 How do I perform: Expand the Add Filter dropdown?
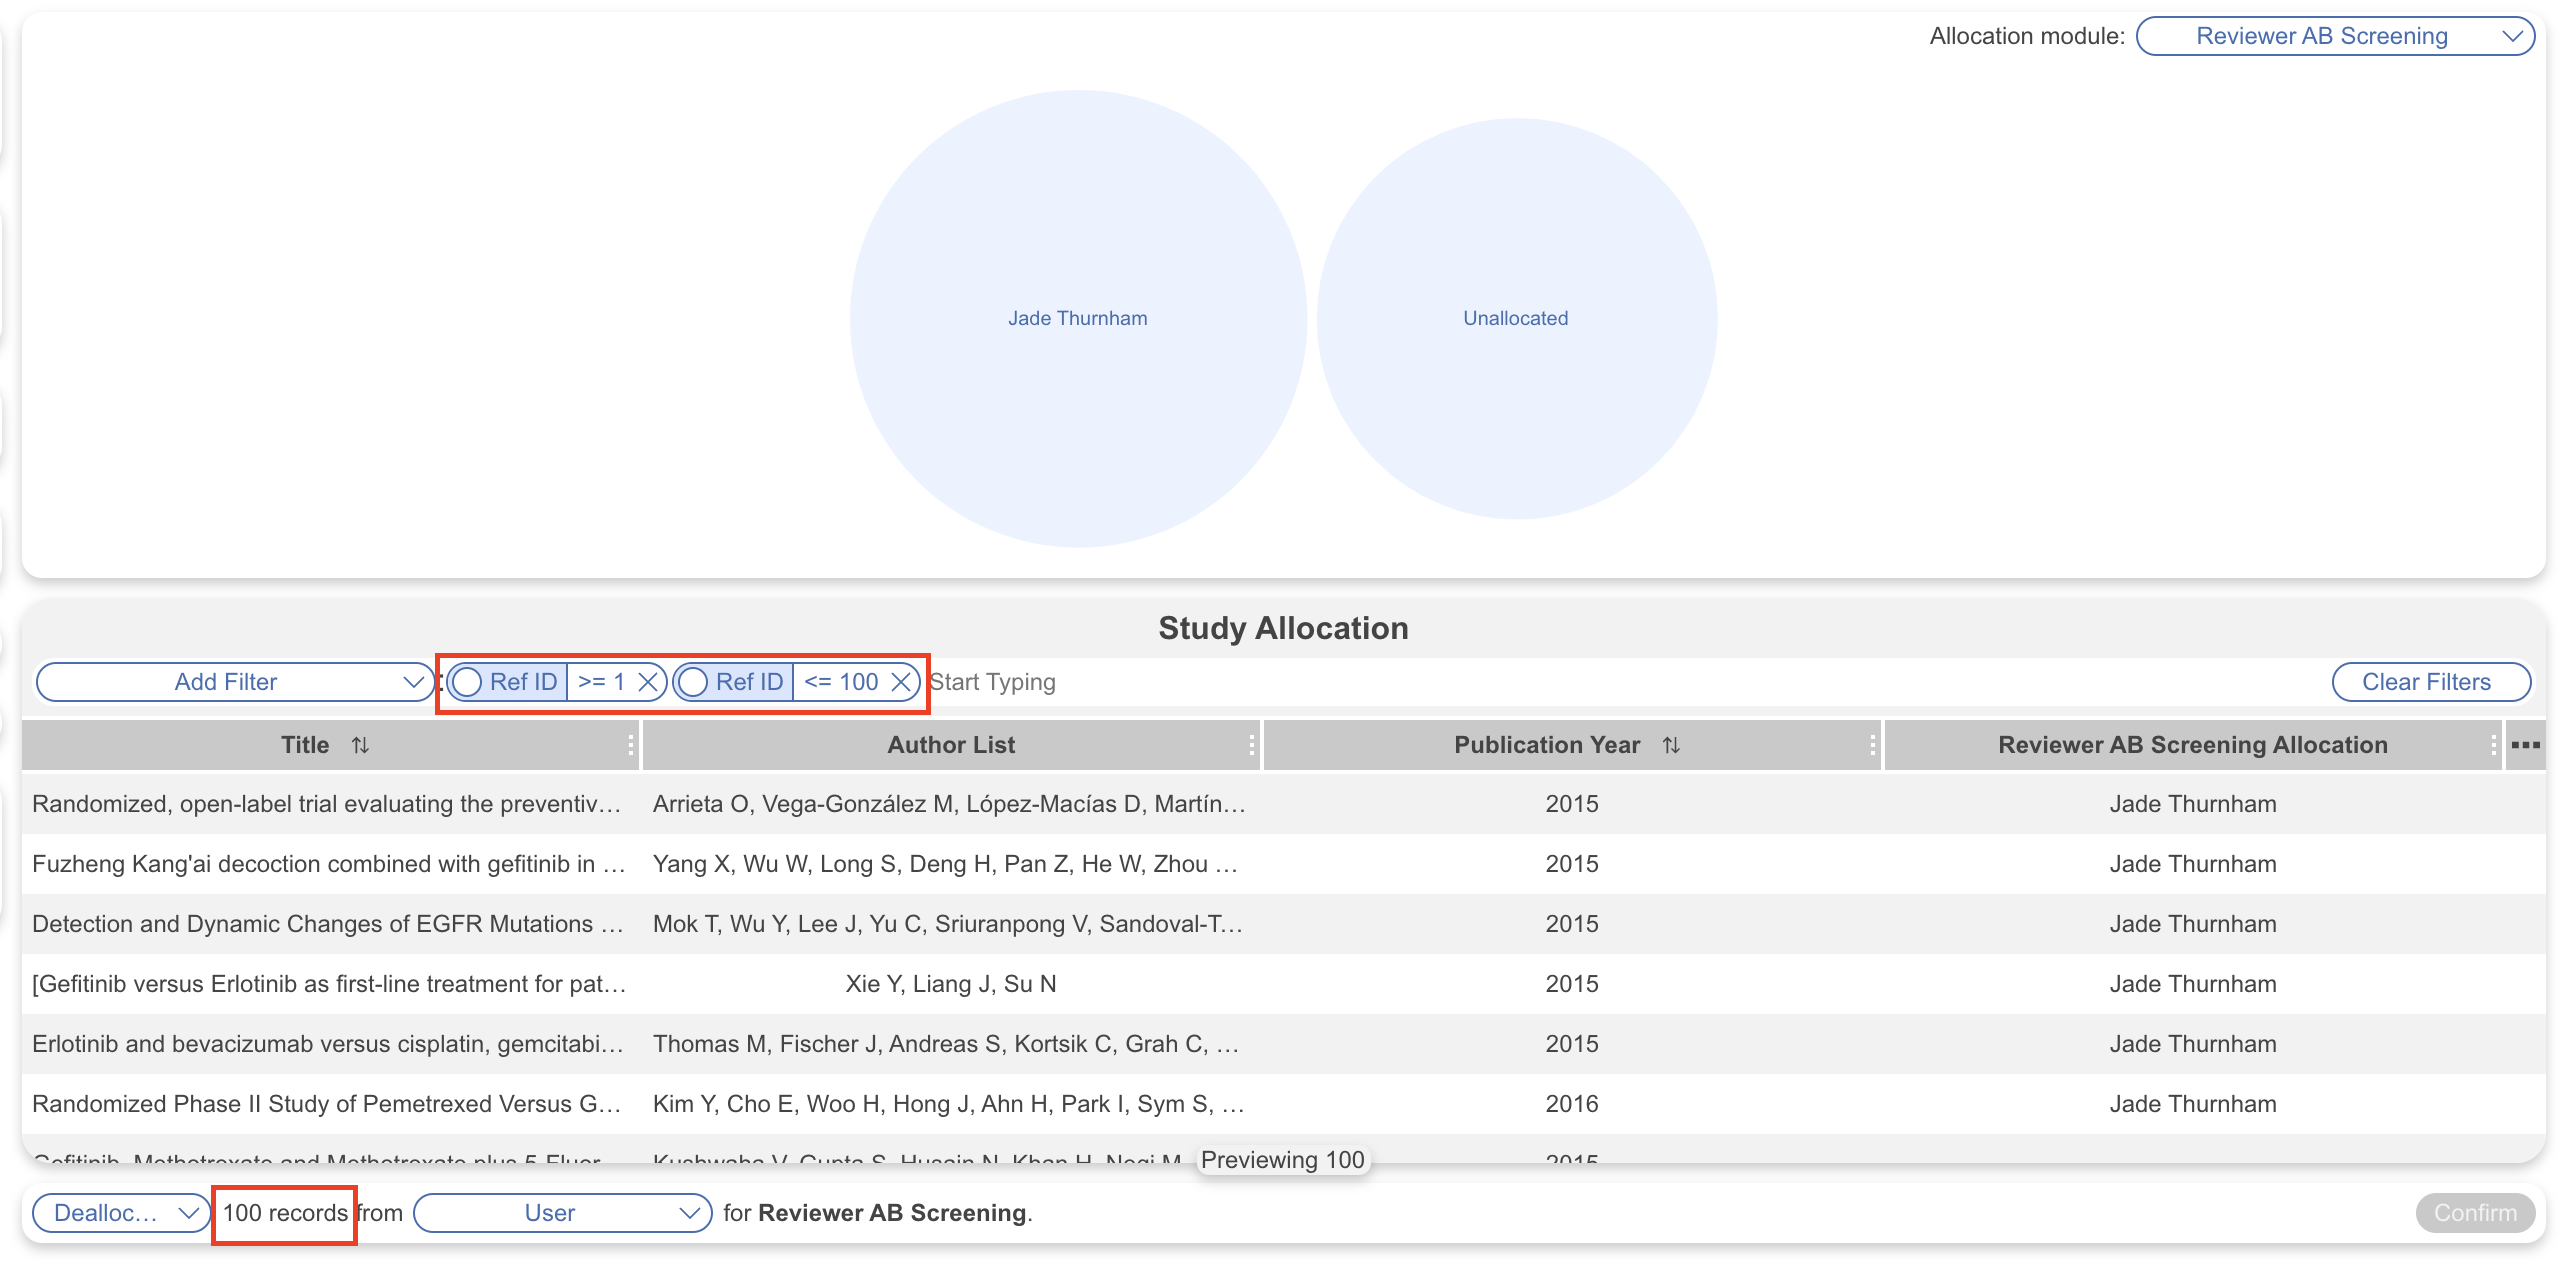click(235, 682)
